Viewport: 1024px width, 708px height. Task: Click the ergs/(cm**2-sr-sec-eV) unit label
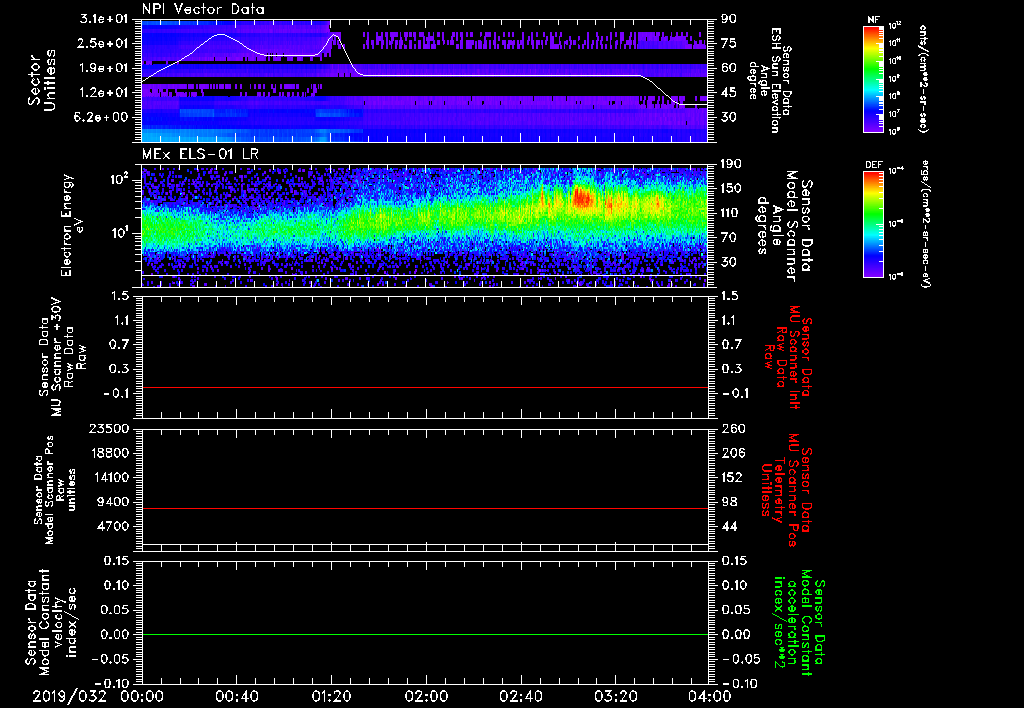[x=925, y=224]
